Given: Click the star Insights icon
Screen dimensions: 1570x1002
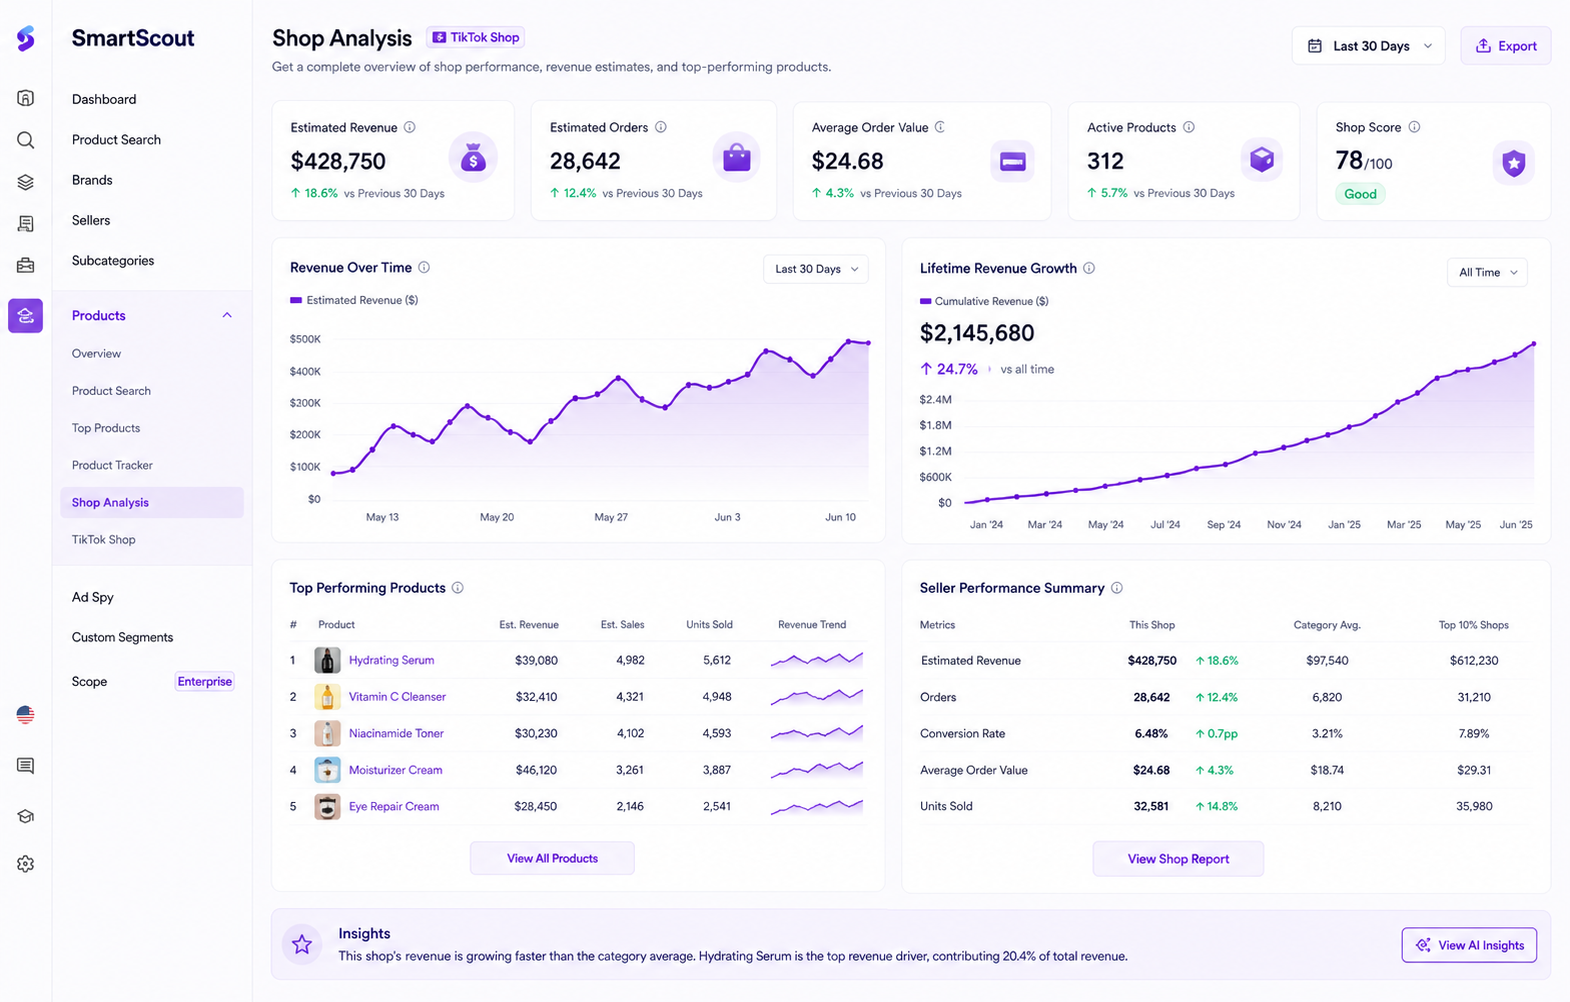Looking at the screenshot, I should point(302,944).
